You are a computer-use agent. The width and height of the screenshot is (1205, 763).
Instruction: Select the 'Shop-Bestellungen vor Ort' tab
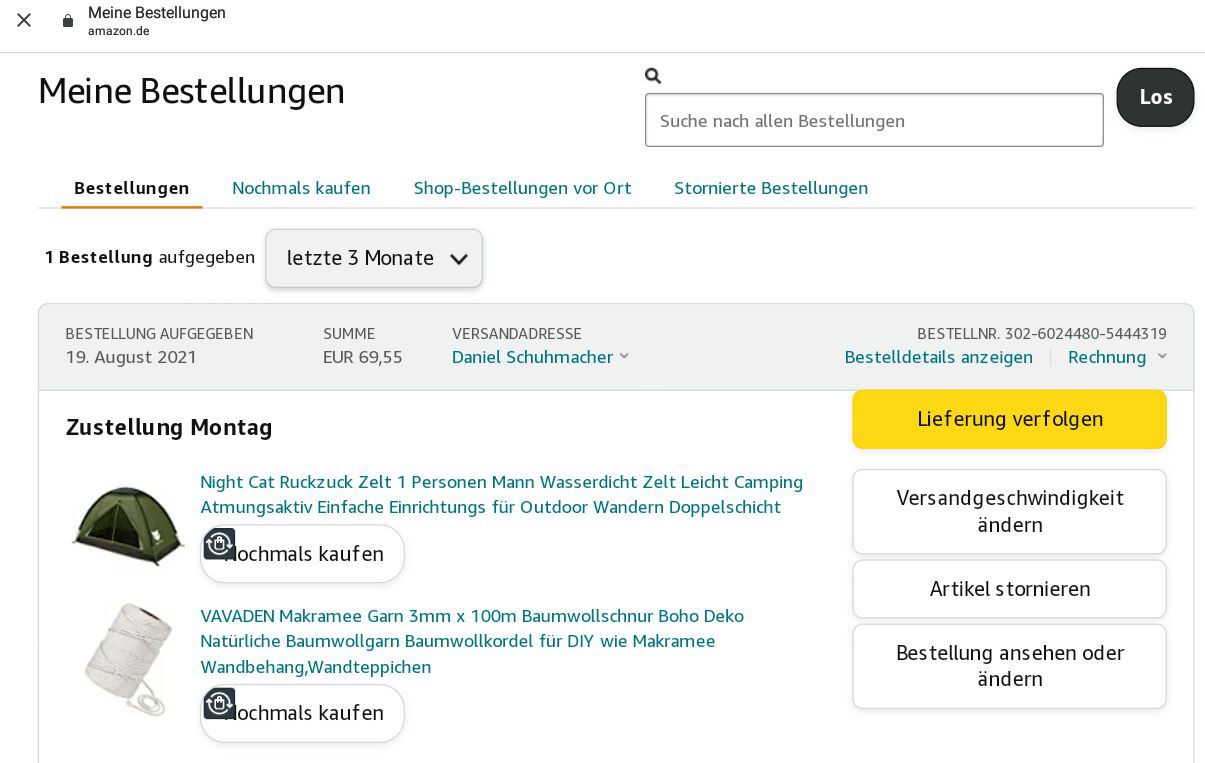pyautogui.click(x=522, y=188)
